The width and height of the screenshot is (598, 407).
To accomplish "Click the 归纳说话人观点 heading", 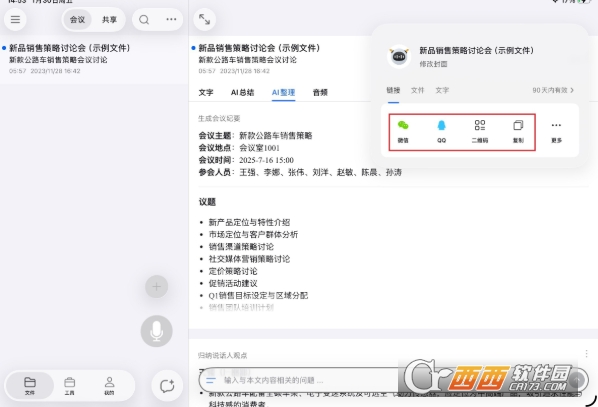I will (222, 356).
